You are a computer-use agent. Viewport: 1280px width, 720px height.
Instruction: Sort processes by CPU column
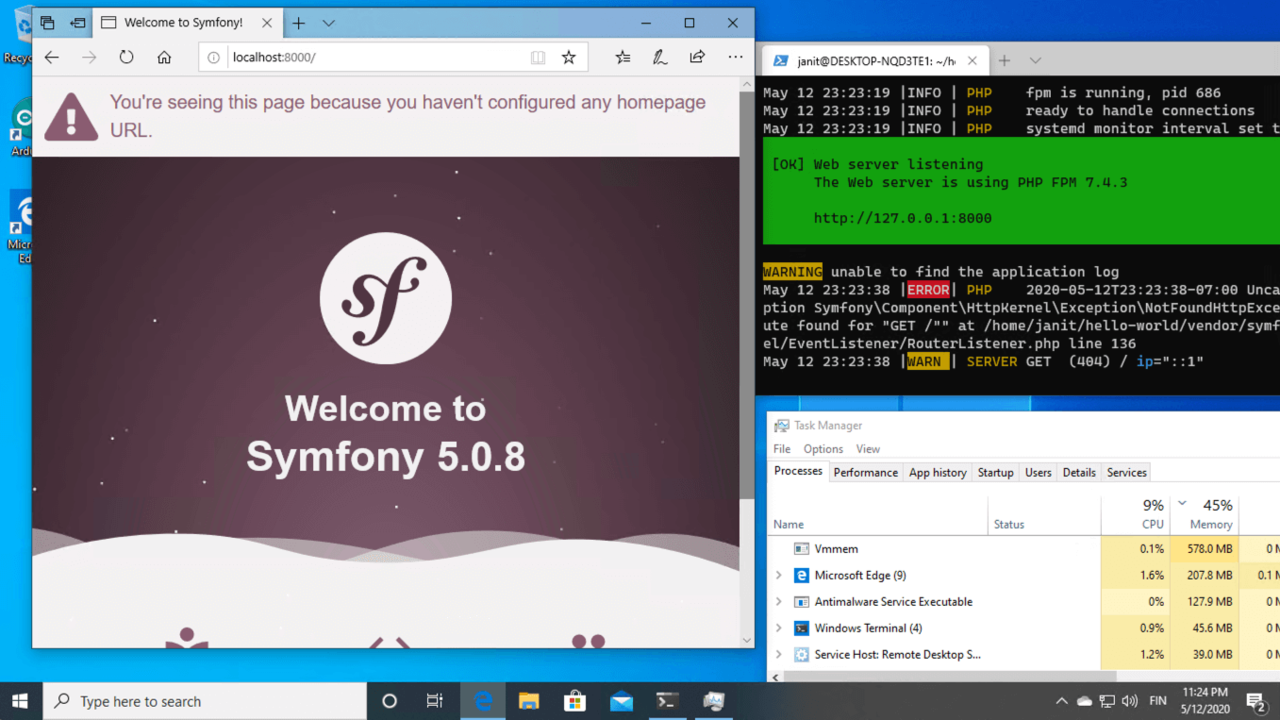(1135, 515)
